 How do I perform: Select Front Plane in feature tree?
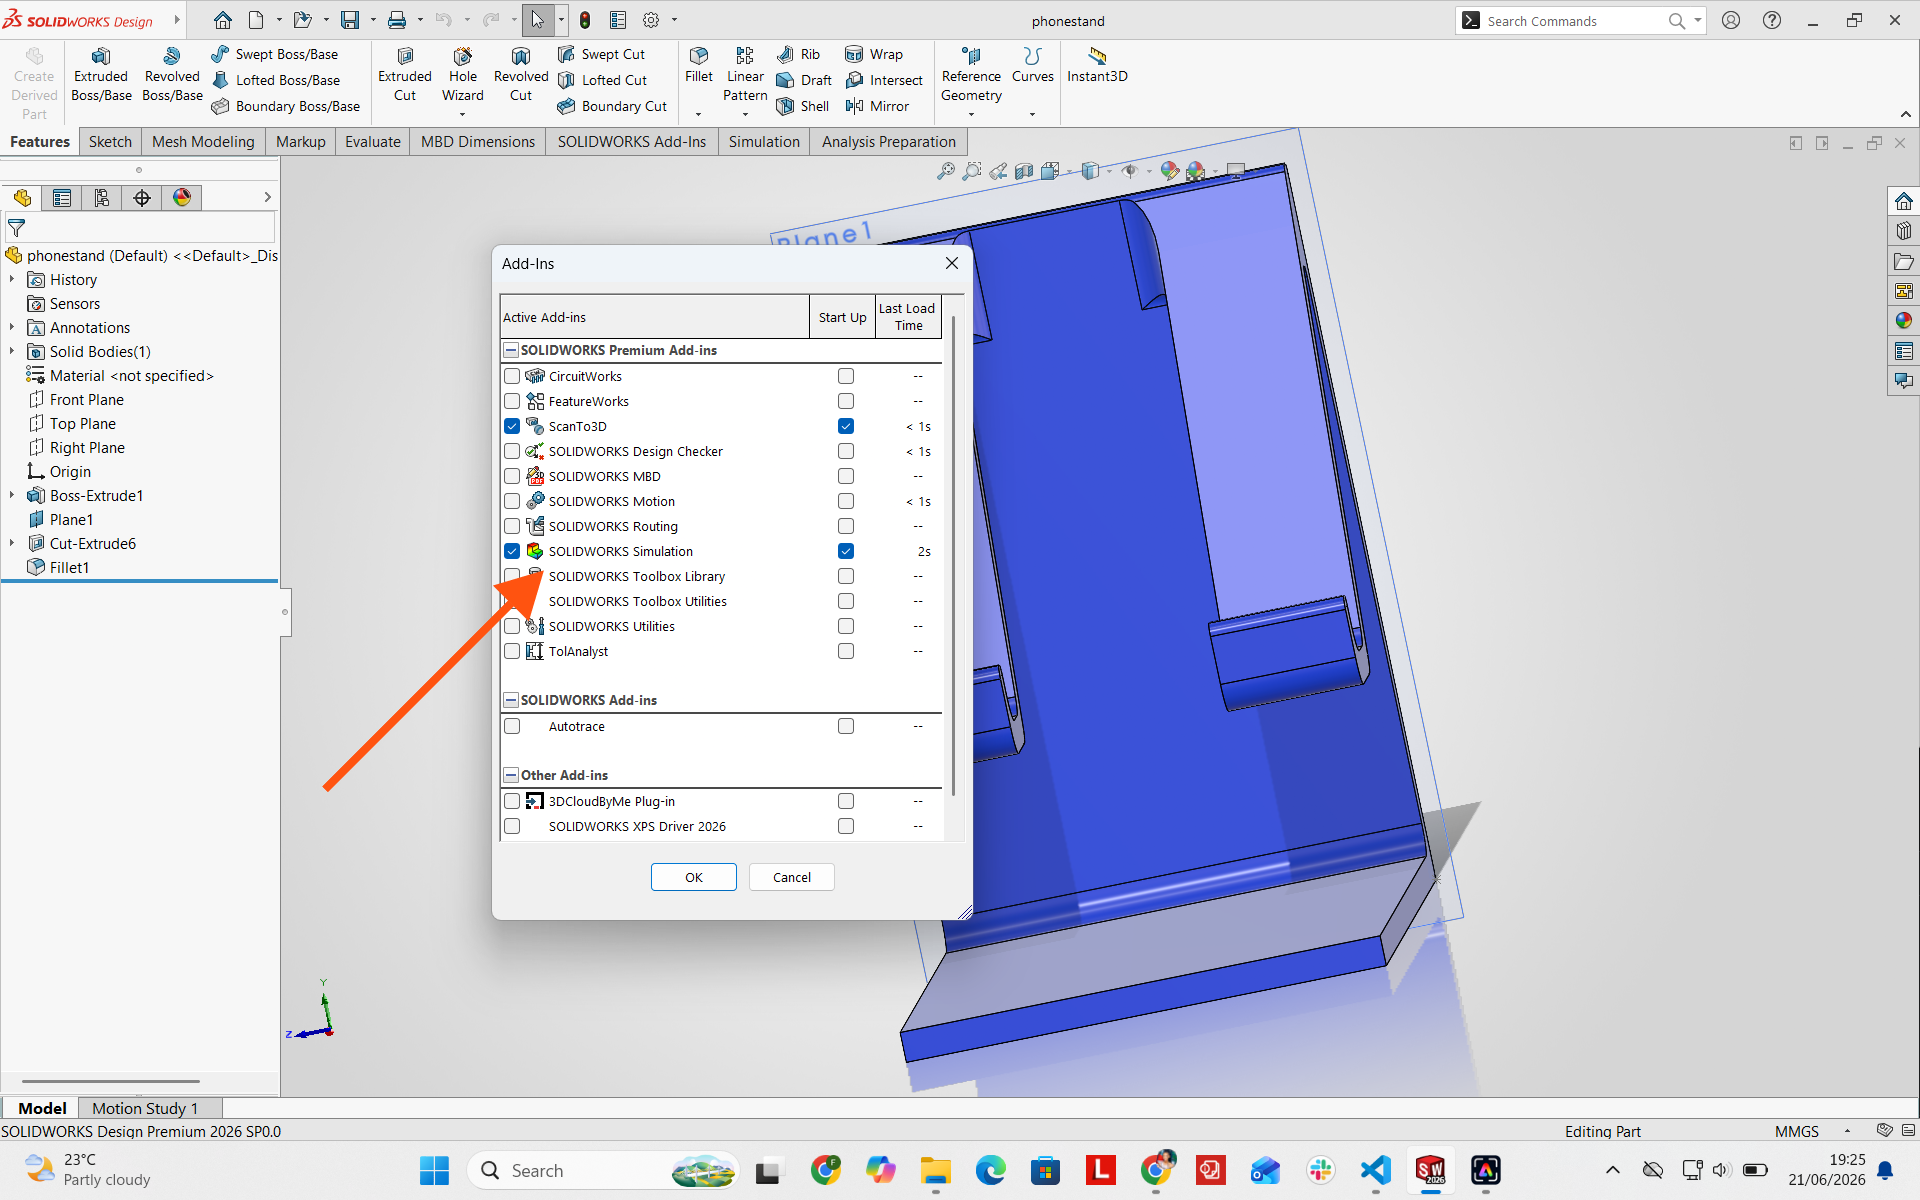pyautogui.click(x=87, y=400)
